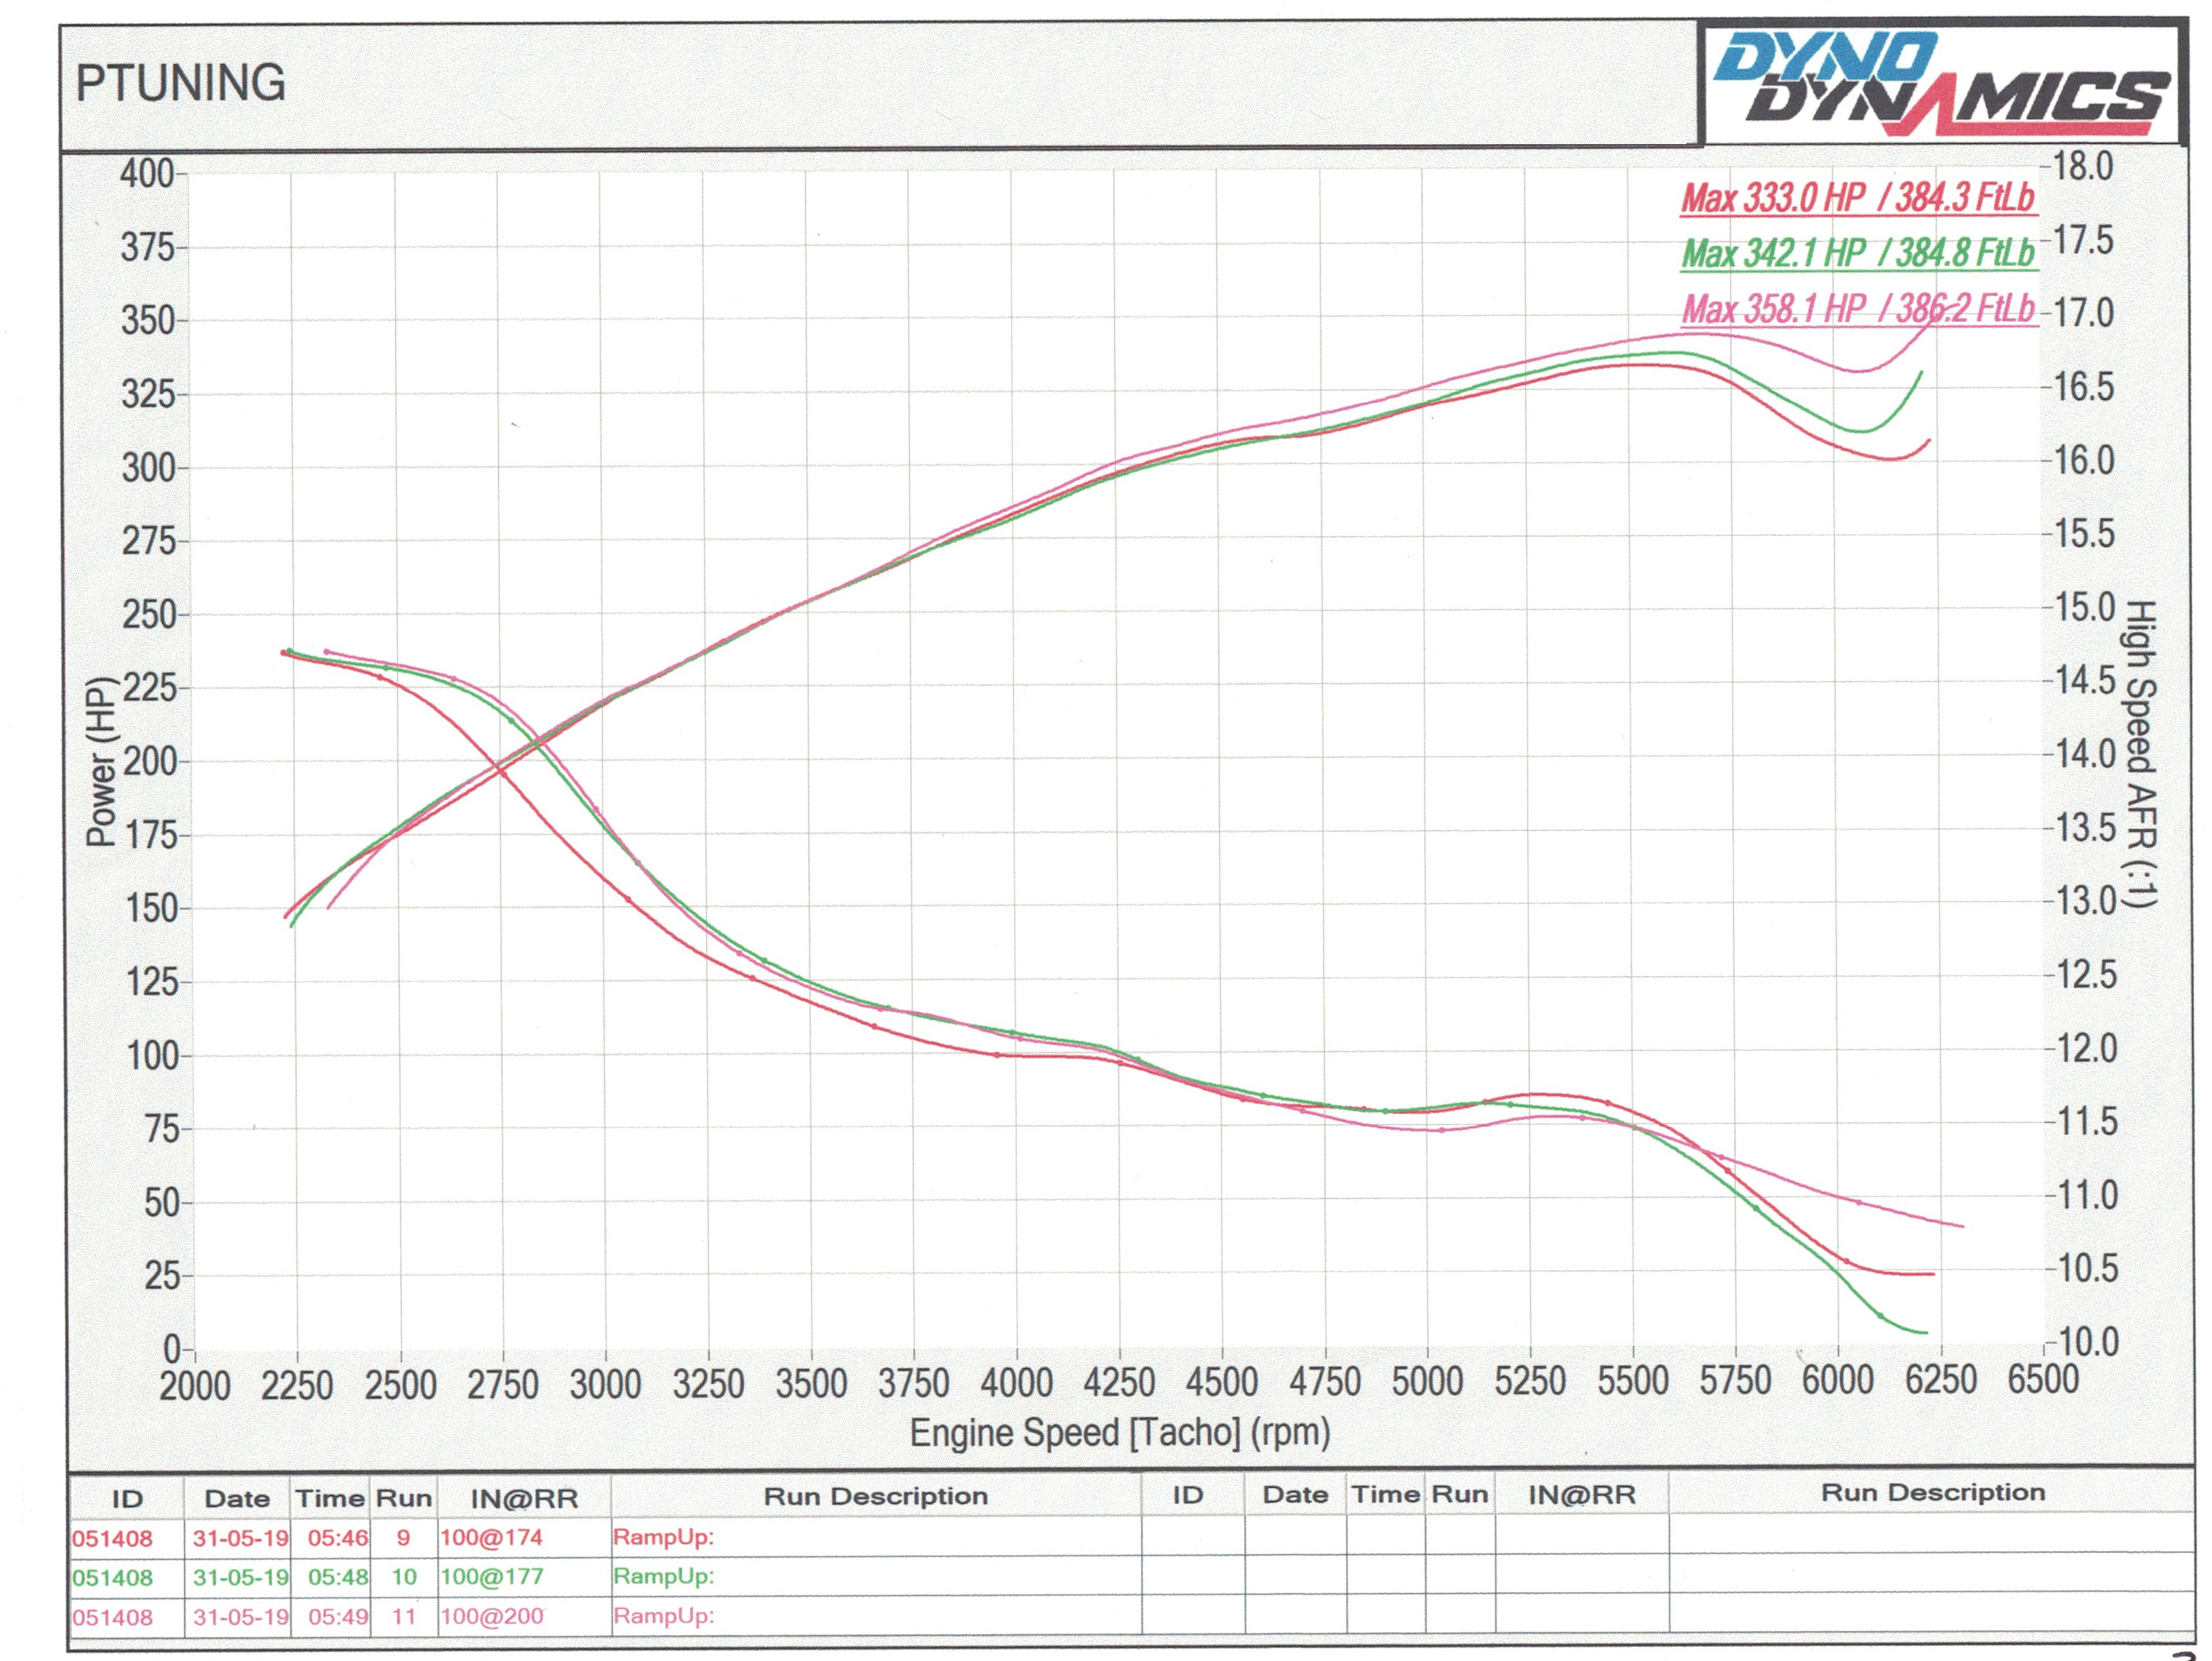Click the 400 HP y-axis tick label
The height and width of the screenshot is (1661, 2212).
[147, 174]
